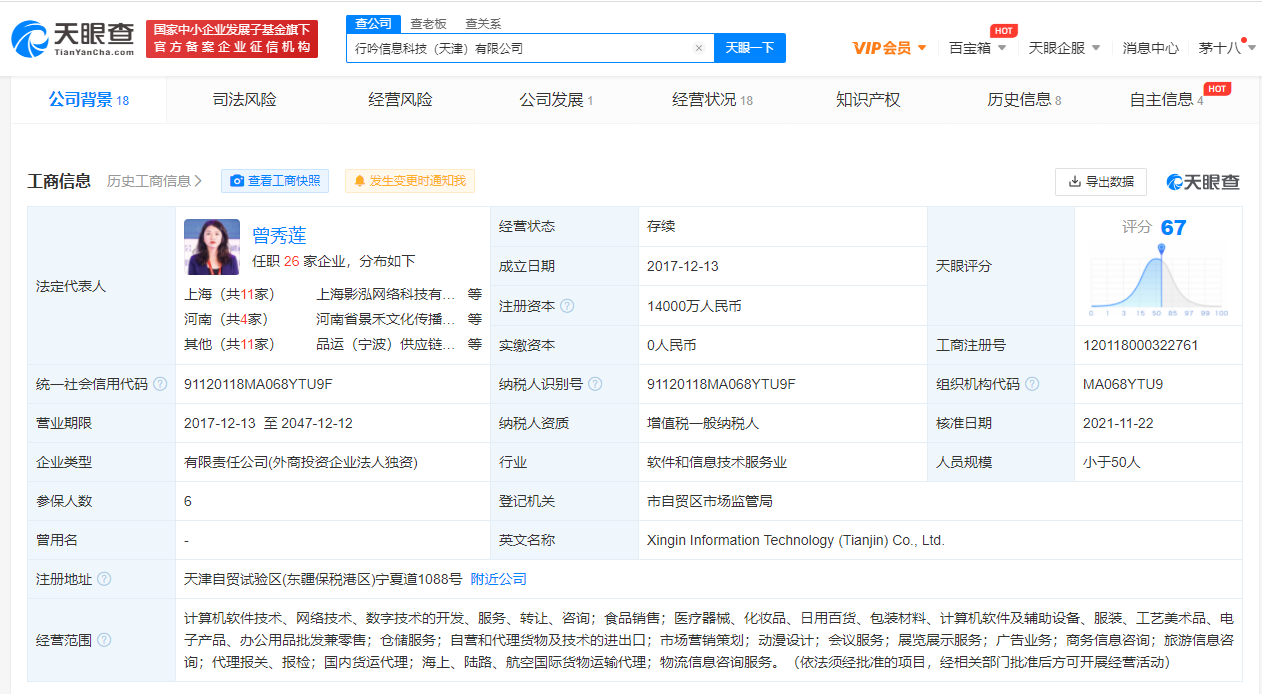Select the 查公司 search tab

[373, 23]
